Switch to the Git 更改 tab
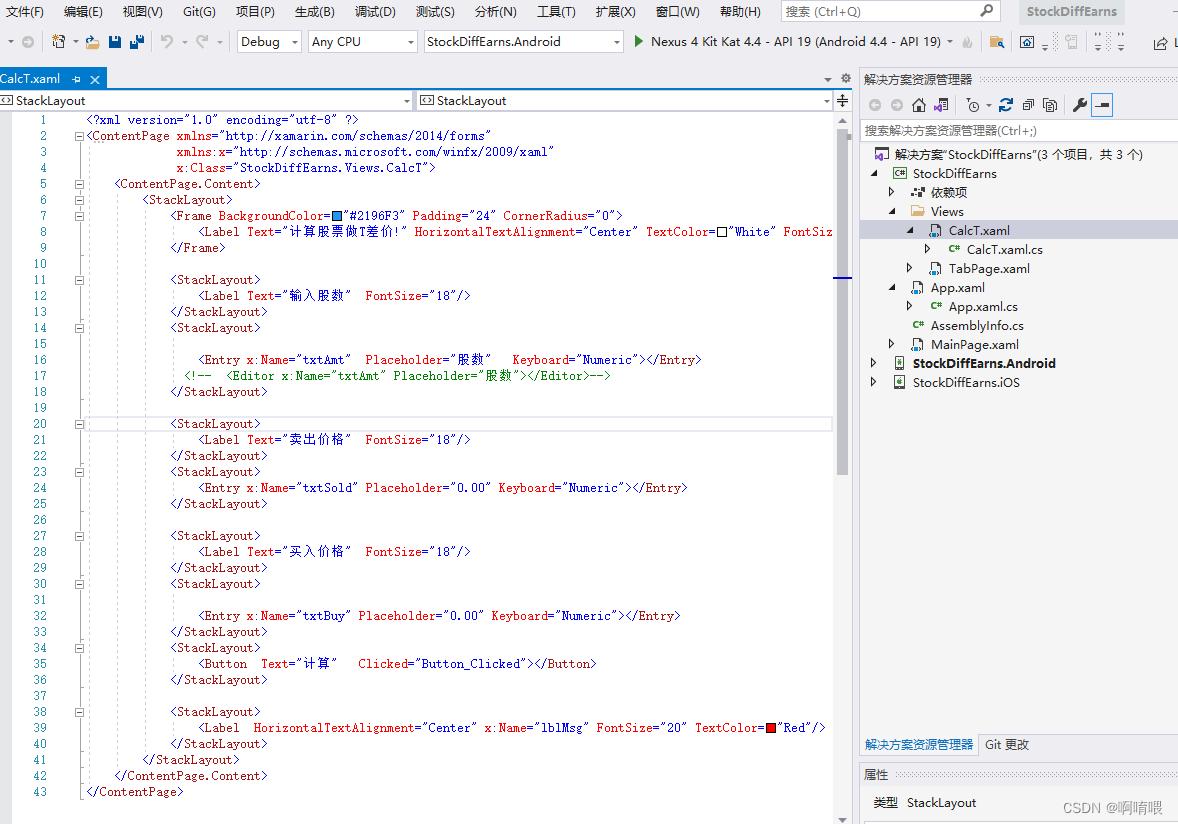 (x=1006, y=745)
